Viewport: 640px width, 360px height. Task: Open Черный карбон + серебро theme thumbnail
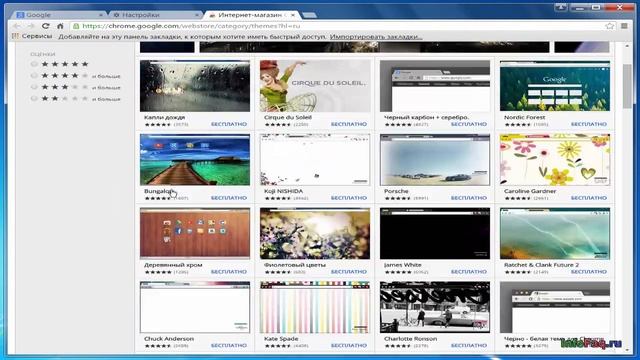pyautogui.click(x=435, y=86)
